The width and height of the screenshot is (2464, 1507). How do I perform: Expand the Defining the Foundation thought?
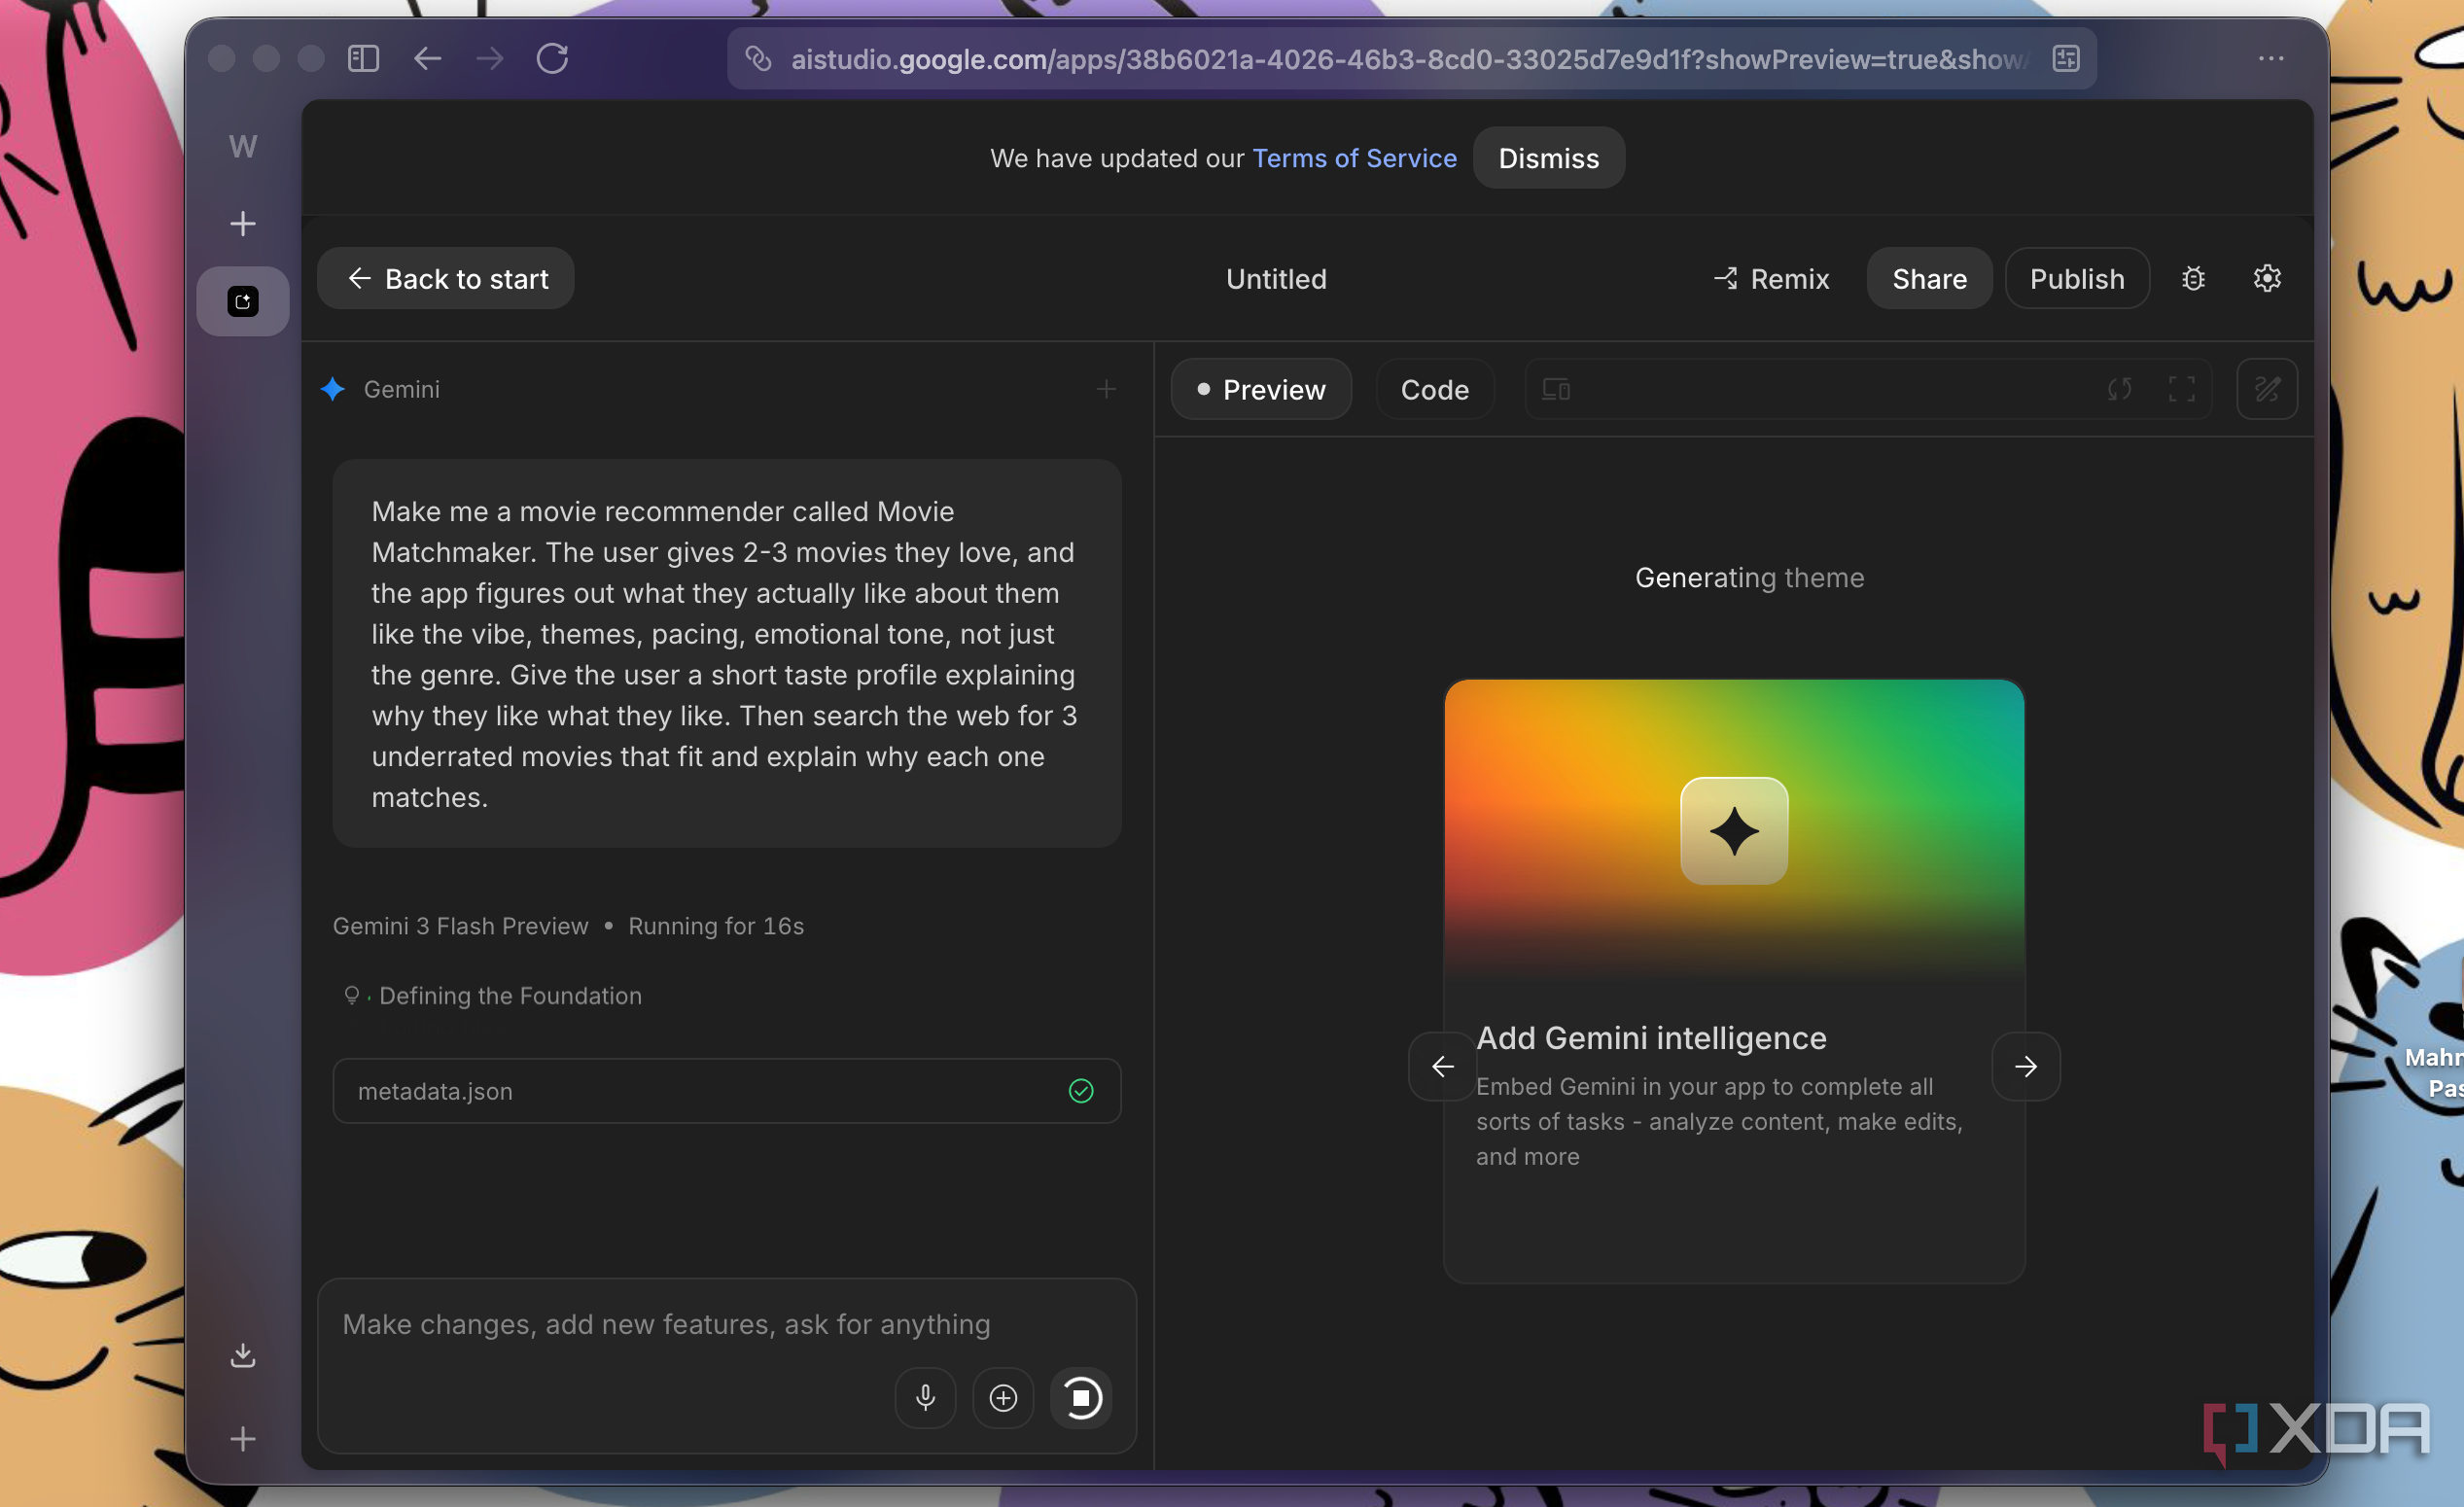(x=492, y=995)
